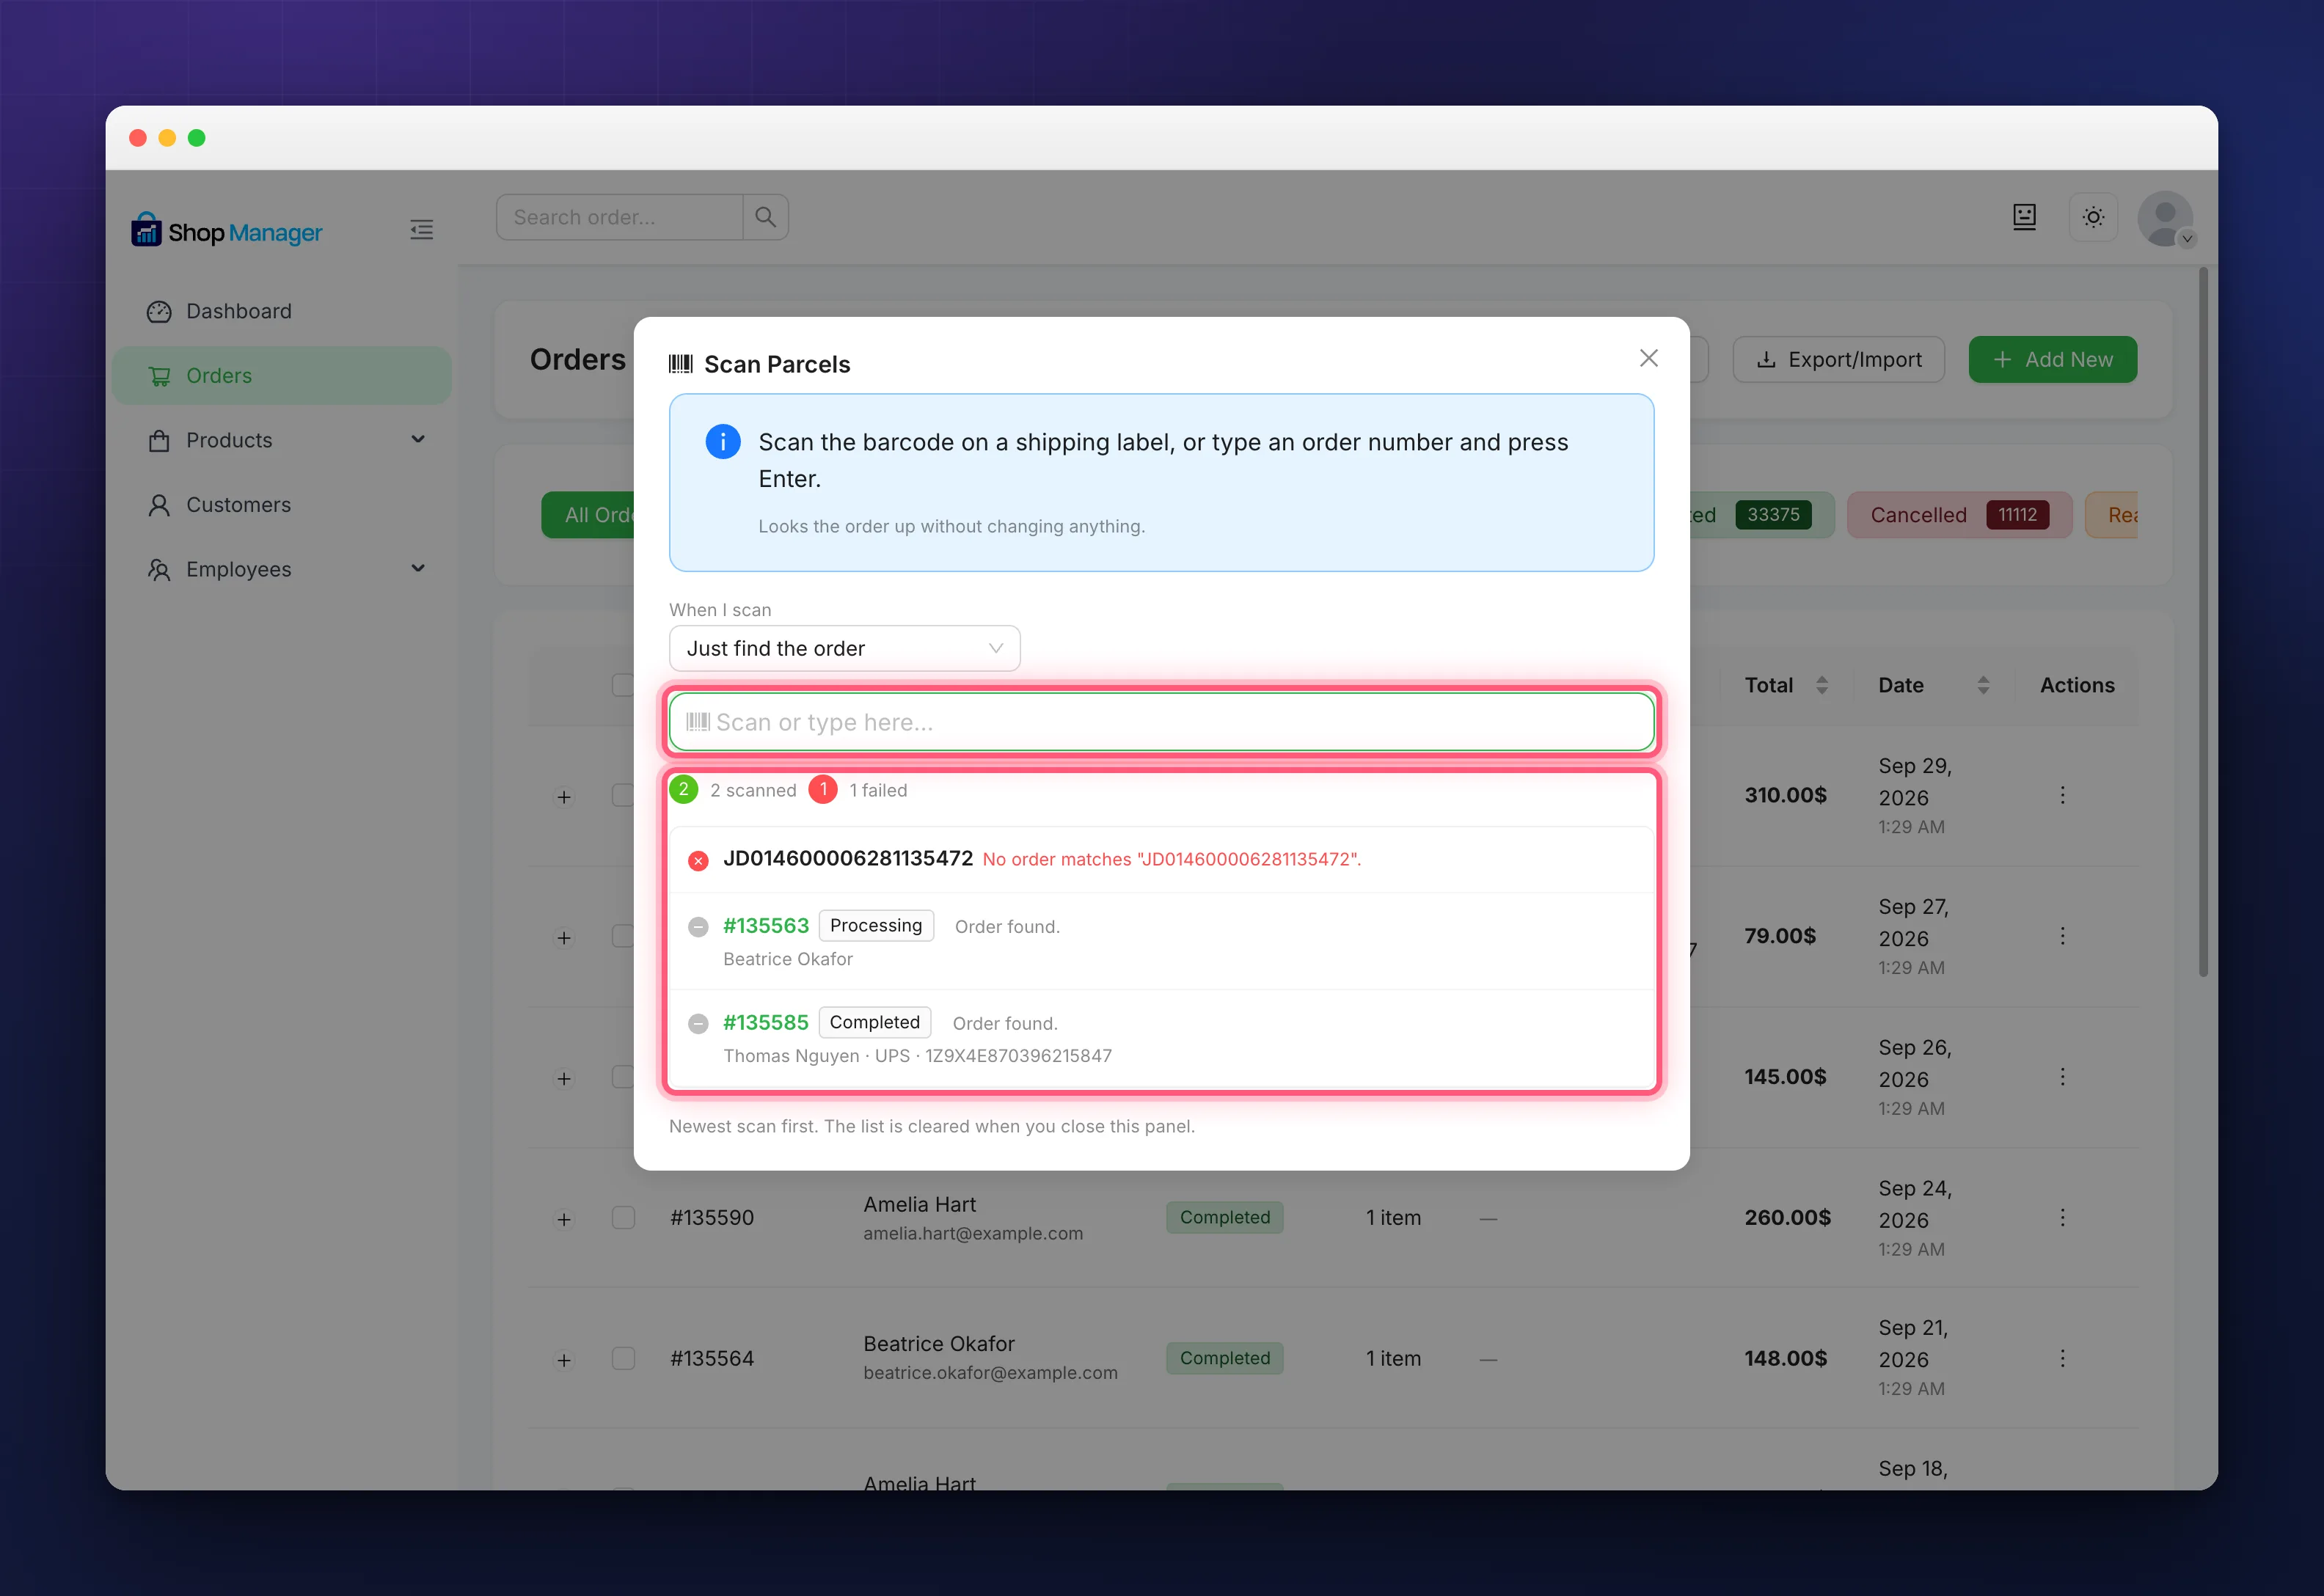Close the Scan Parcels dialog
This screenshot has width=2324, height=1596.
pyautogui.click(x=1648, y=358)
